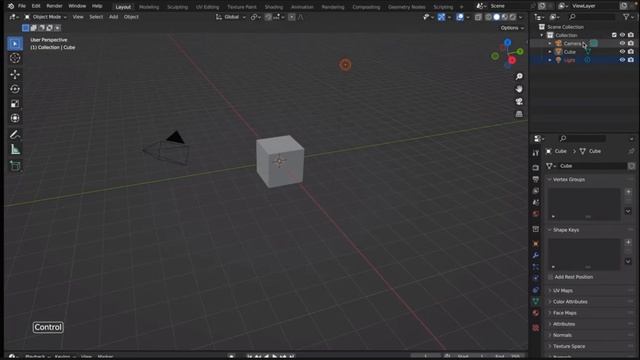Exclude Collection from view layer checkbox
Screen dimensions: 640x360
click(614, 35)
